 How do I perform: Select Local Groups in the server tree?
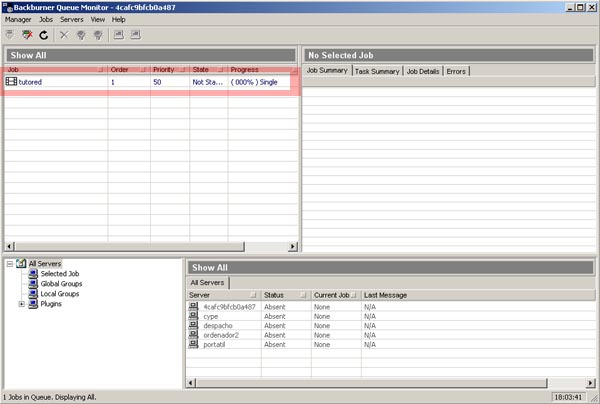pos(60,294)
